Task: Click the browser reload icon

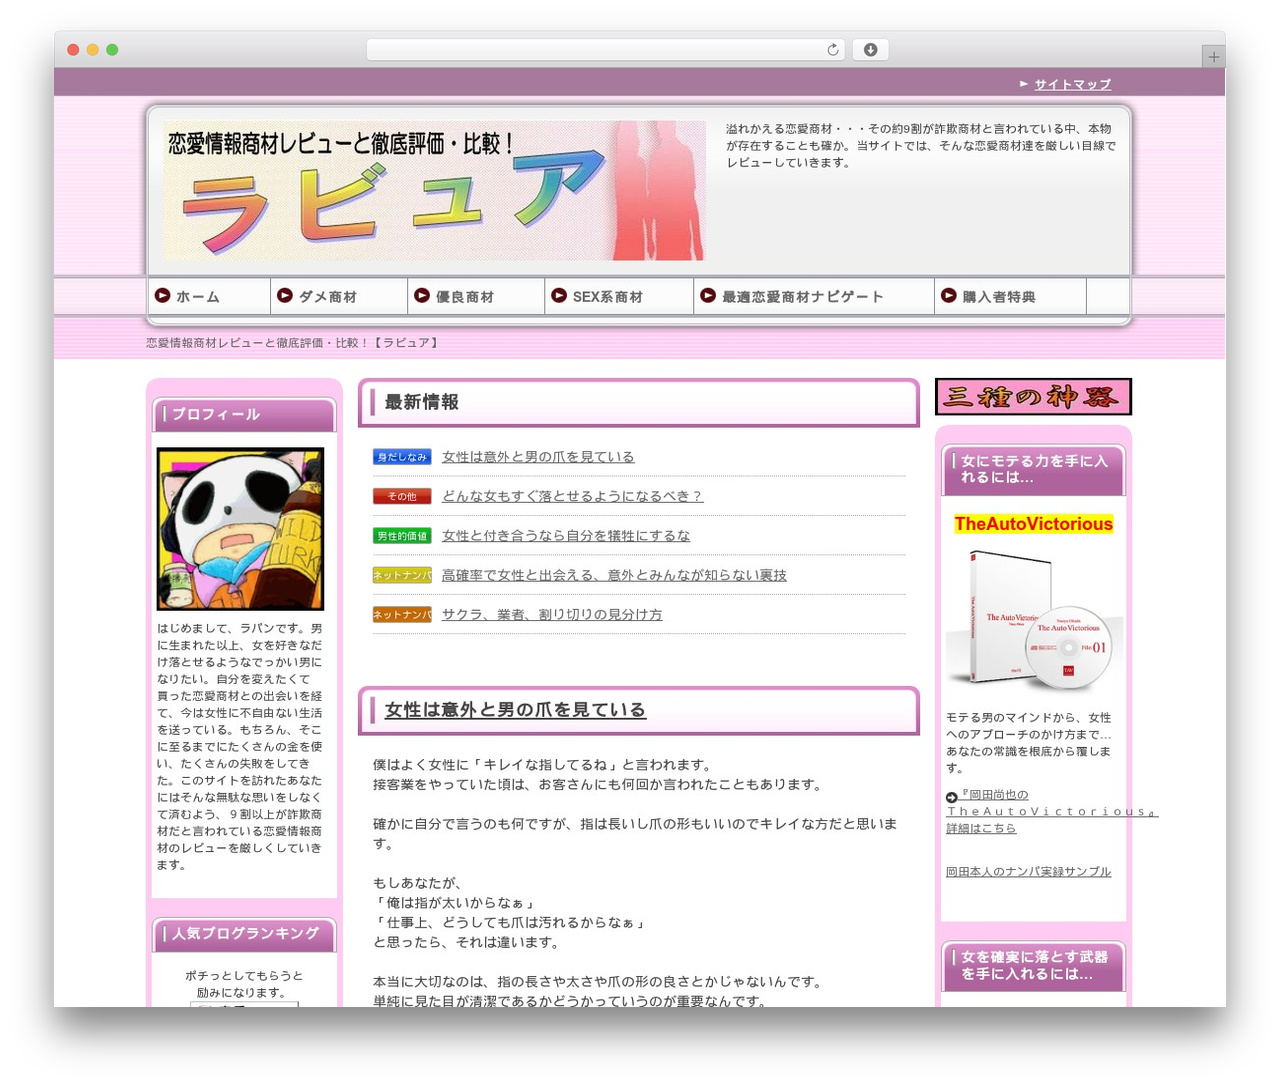Action: [x=833, y=50]
